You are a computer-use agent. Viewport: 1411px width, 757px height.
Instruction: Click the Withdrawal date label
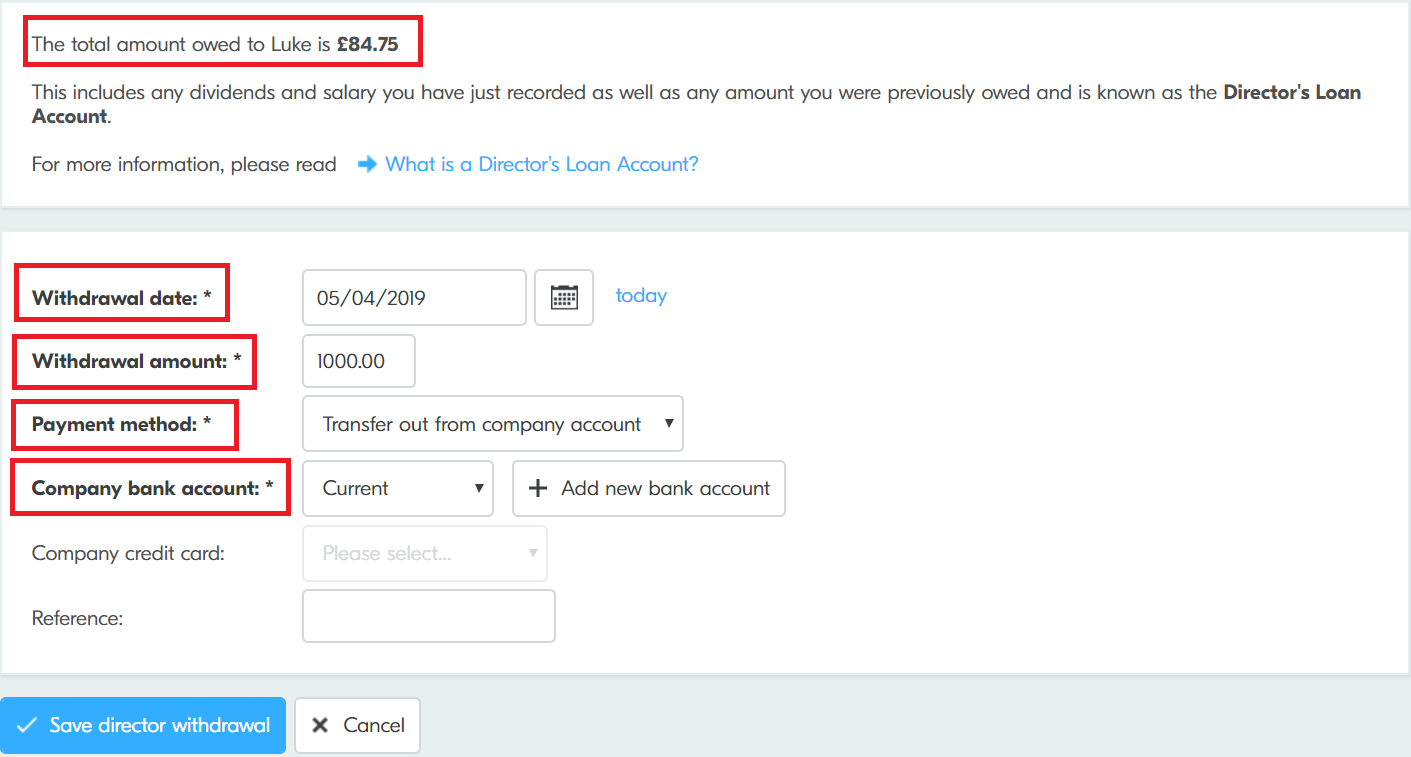point(122,298)
